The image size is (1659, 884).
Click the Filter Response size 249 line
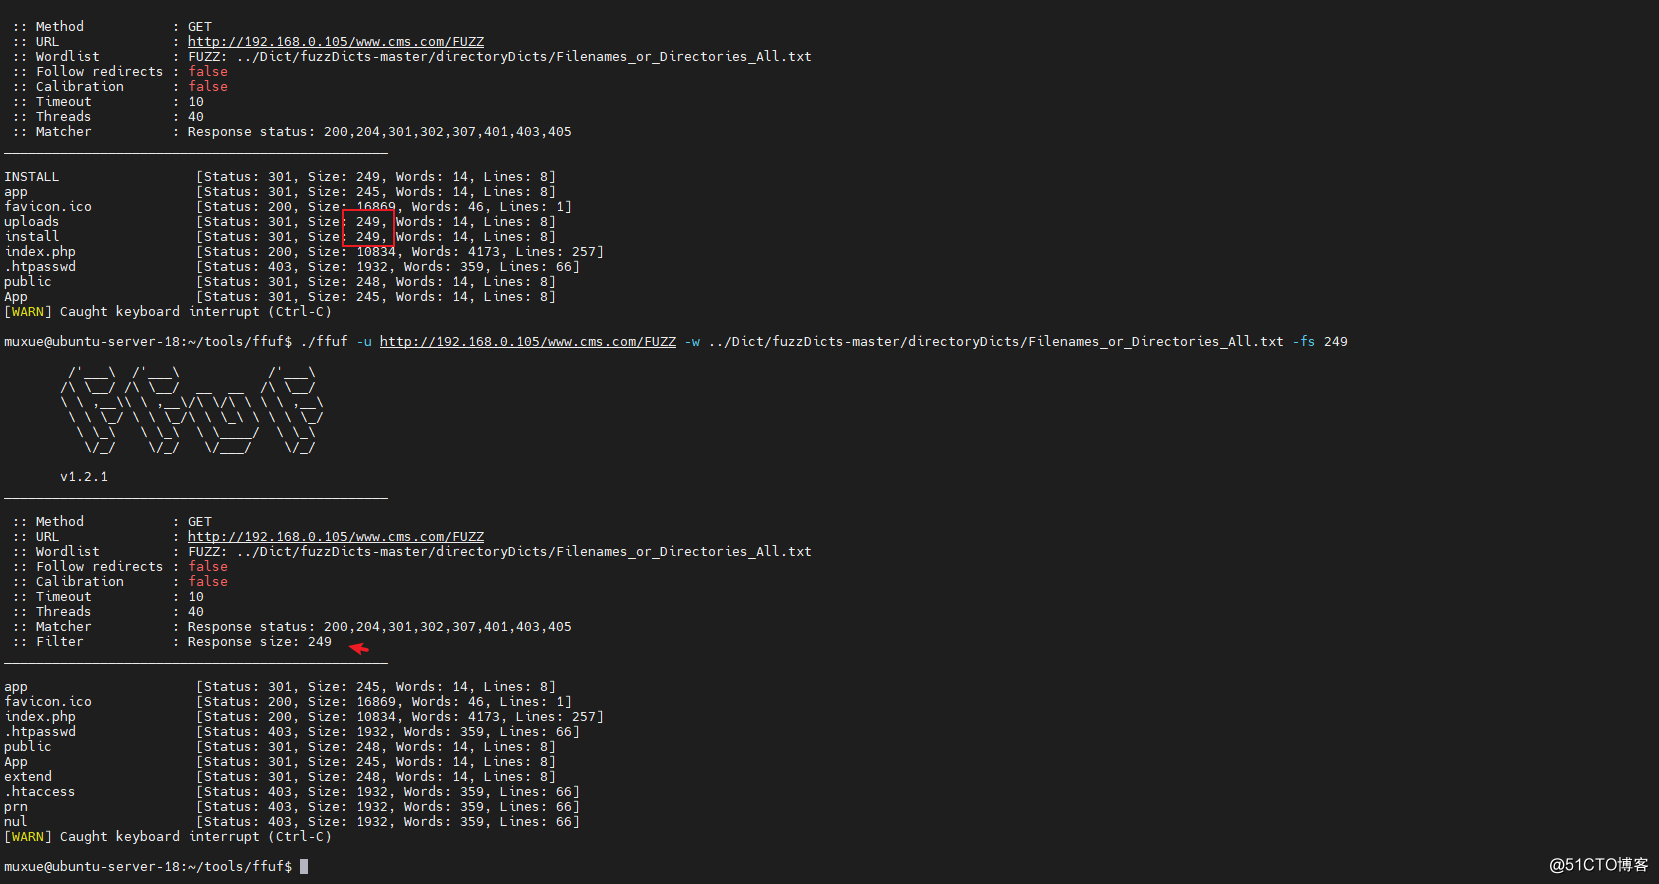pyautogui.click(x=172, y=642)
